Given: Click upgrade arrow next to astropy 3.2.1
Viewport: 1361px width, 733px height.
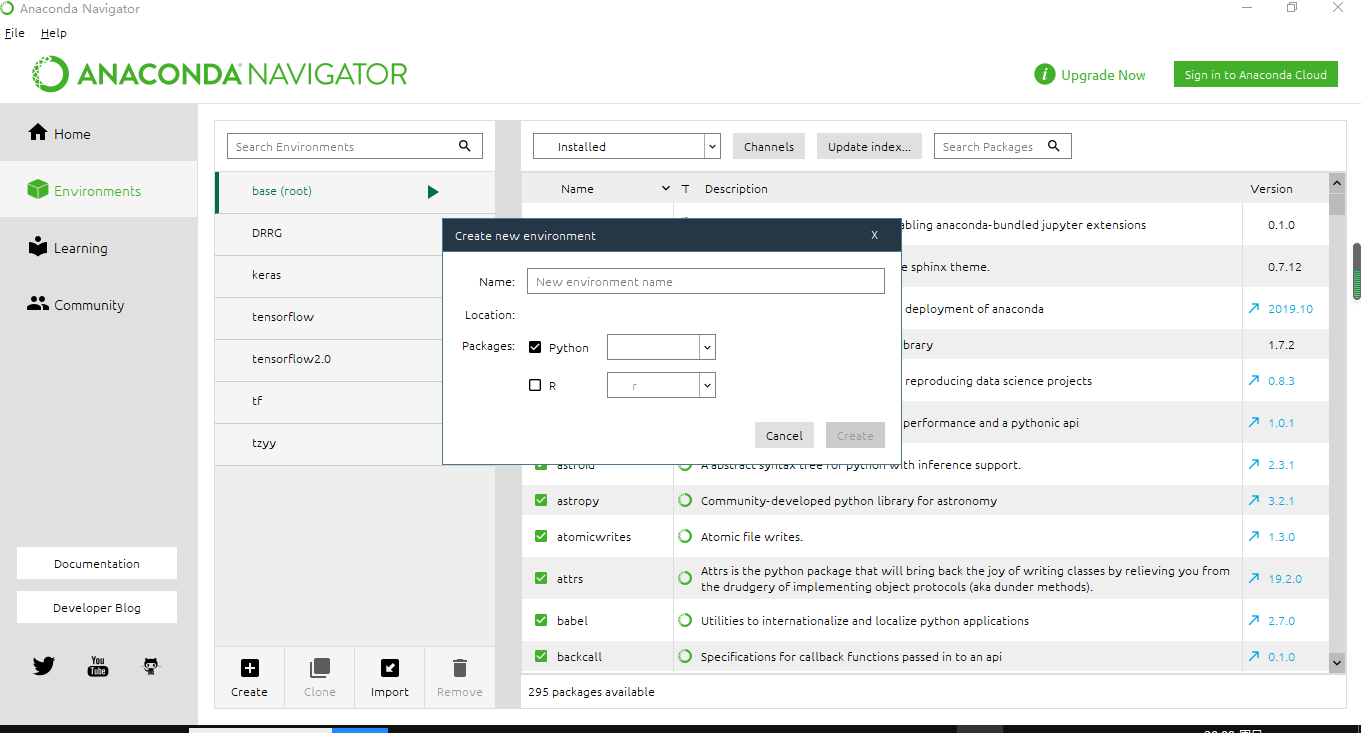Looking at the screenshot, I should point(1254,500).
